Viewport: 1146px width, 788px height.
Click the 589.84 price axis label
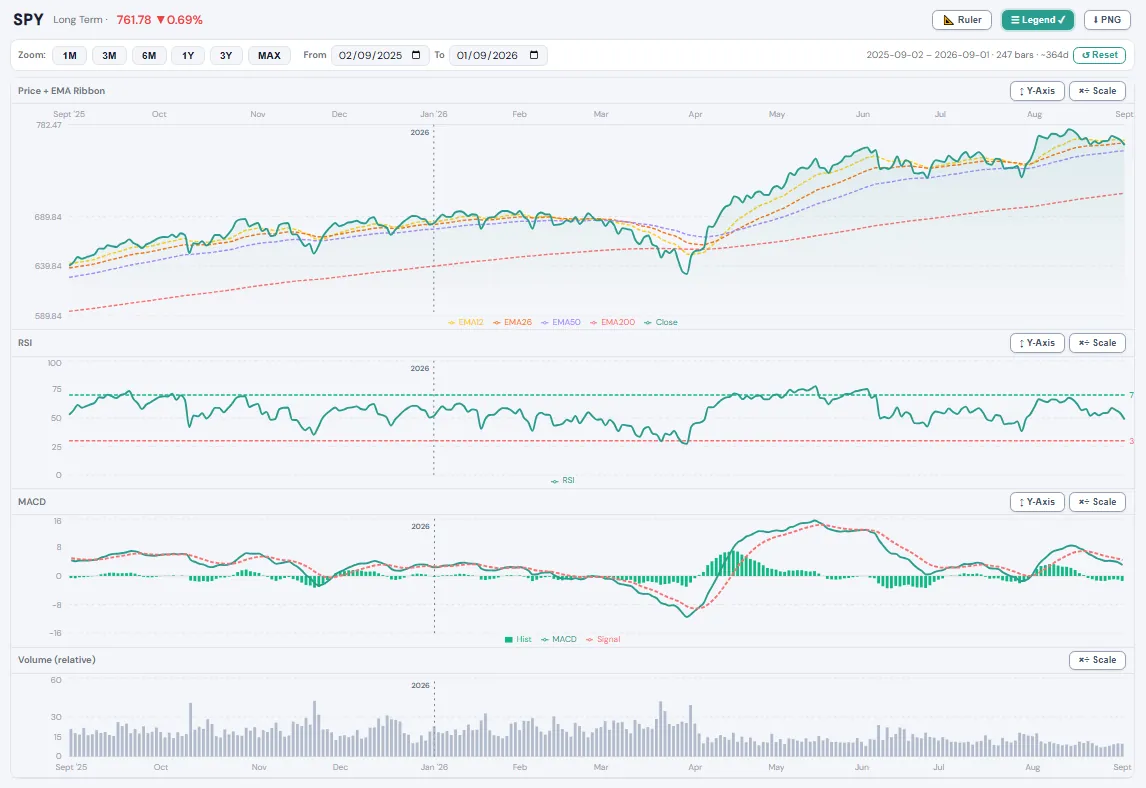(x=49, y=316)
